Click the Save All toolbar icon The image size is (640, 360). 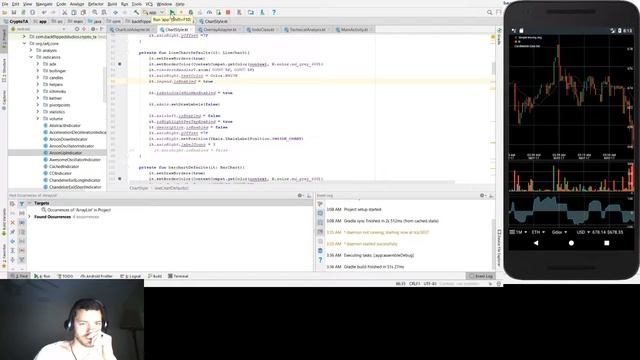click(x=14, y=12)
